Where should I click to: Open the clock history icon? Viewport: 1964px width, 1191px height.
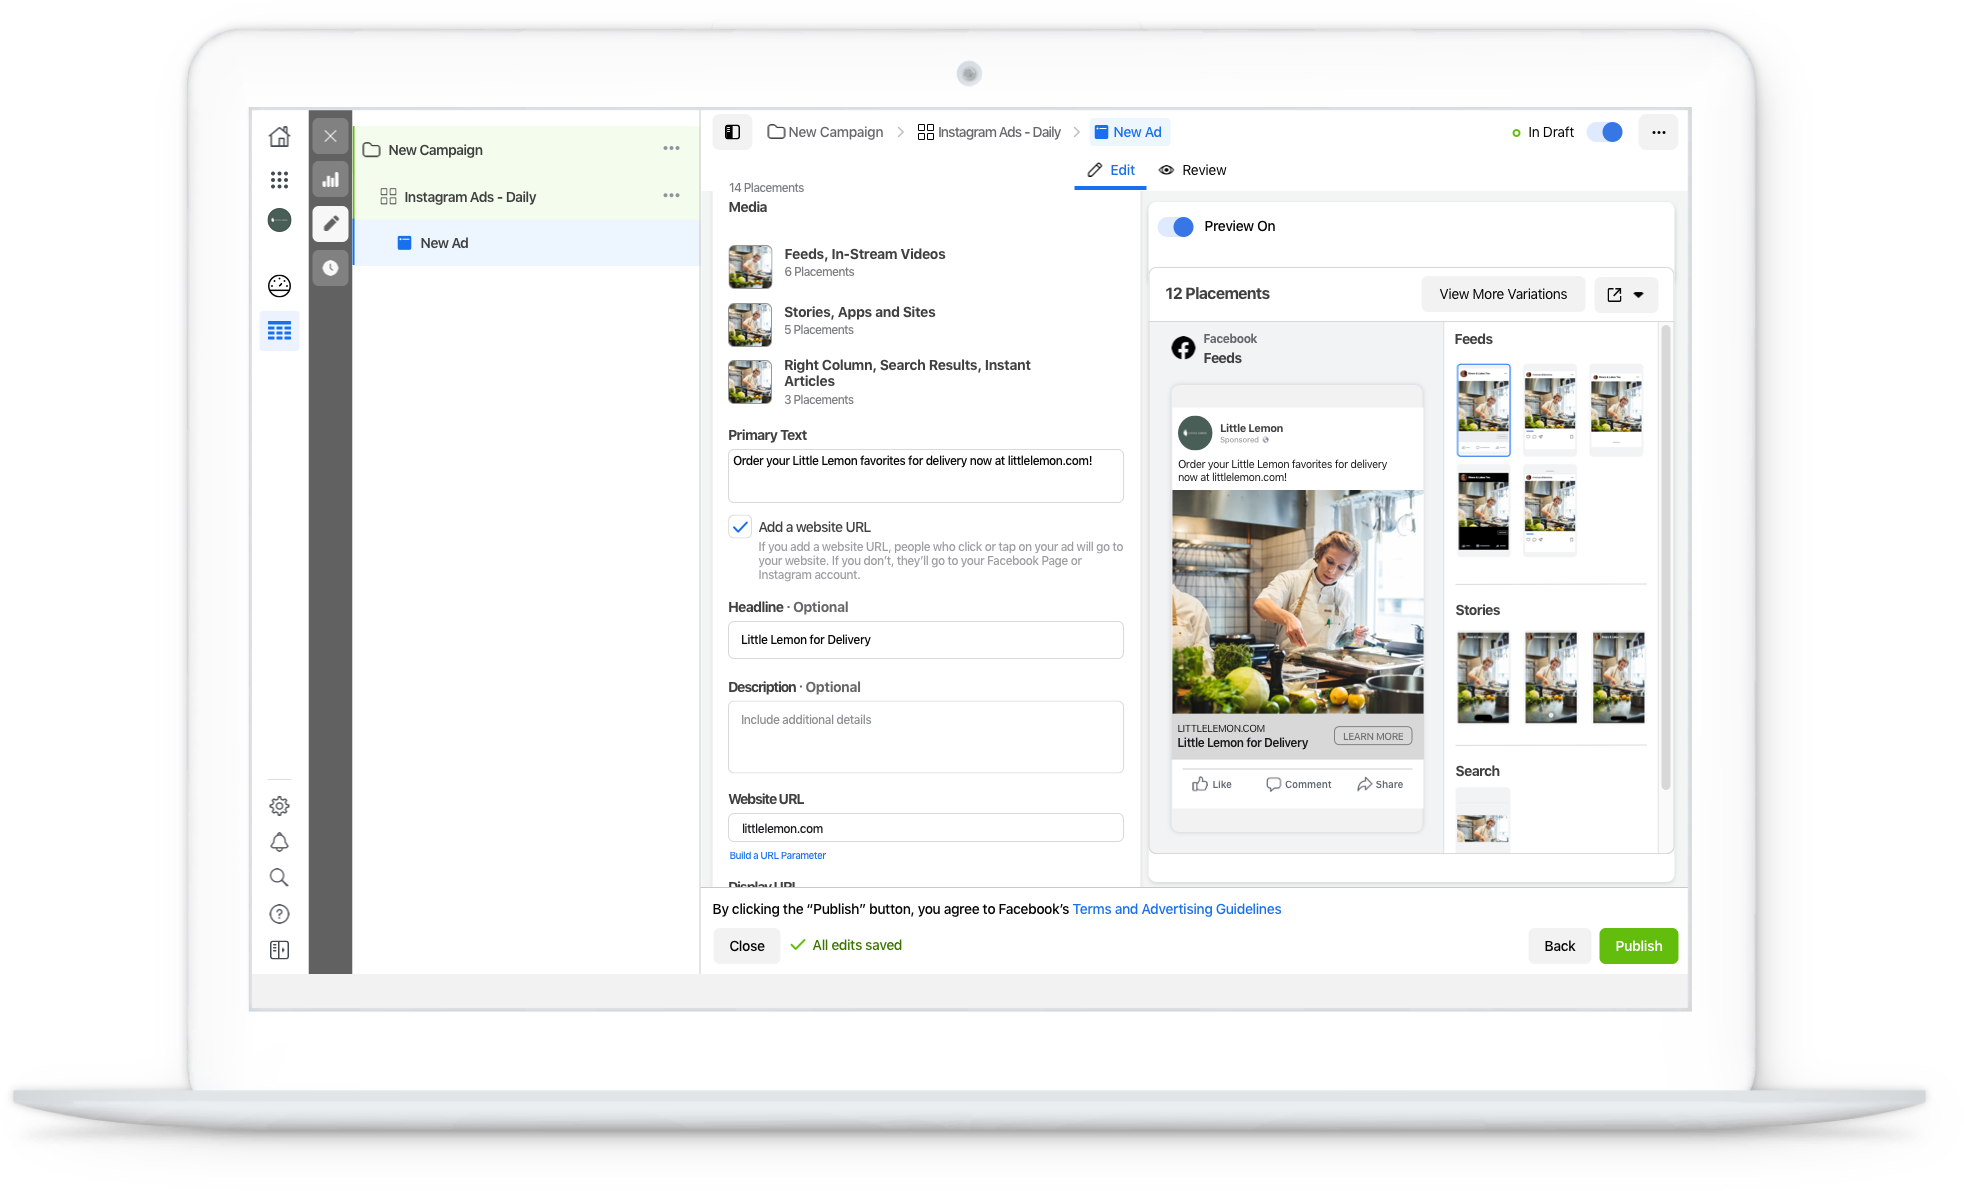click(330, 268)
